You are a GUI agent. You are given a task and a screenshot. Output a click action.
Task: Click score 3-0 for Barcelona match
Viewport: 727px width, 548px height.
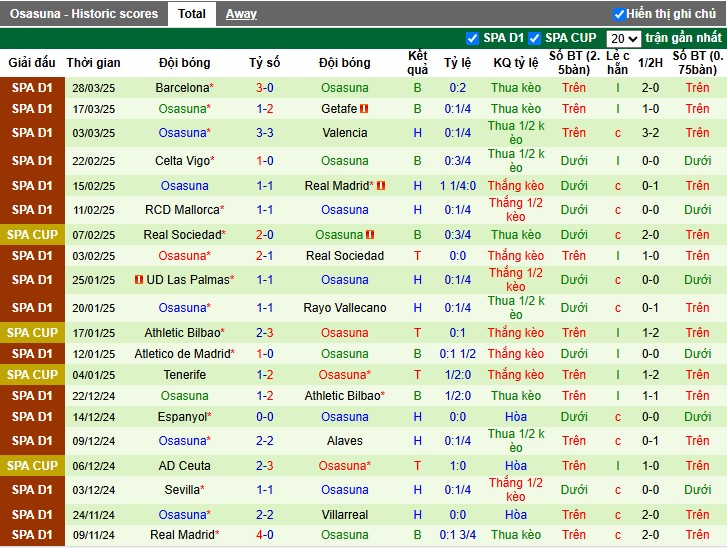[265, 88]
